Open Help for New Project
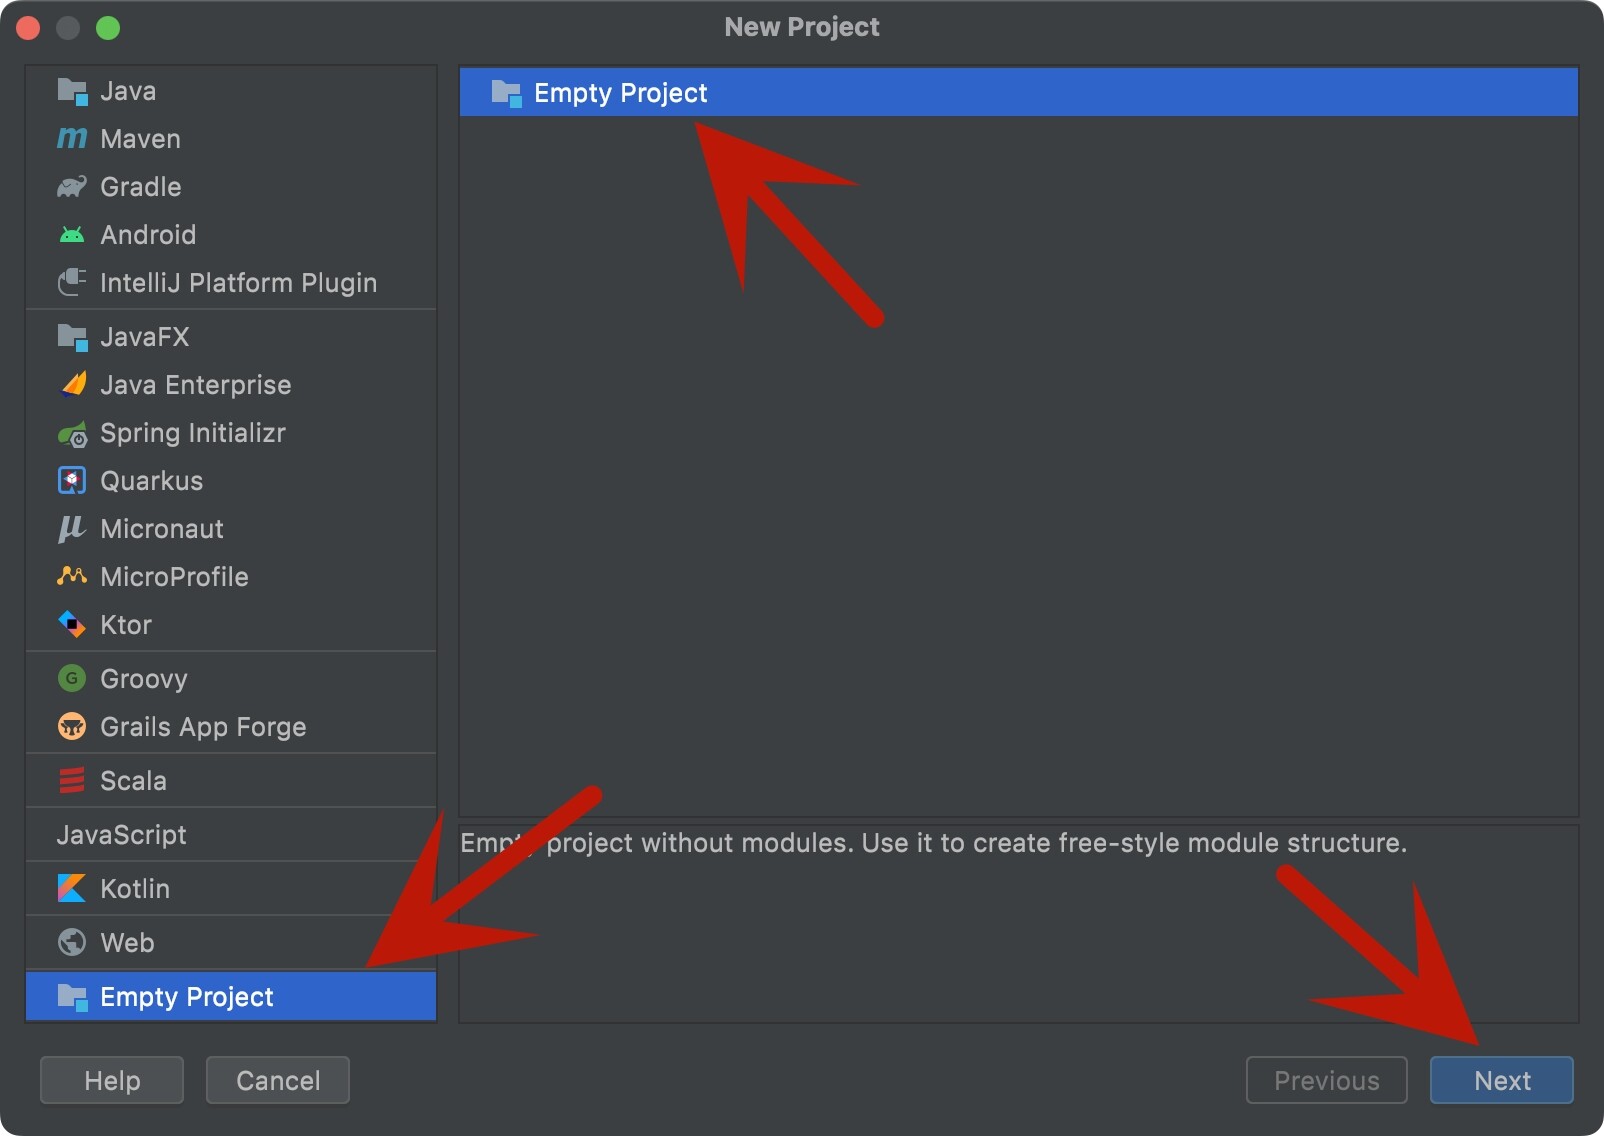 pos(112,1080)
